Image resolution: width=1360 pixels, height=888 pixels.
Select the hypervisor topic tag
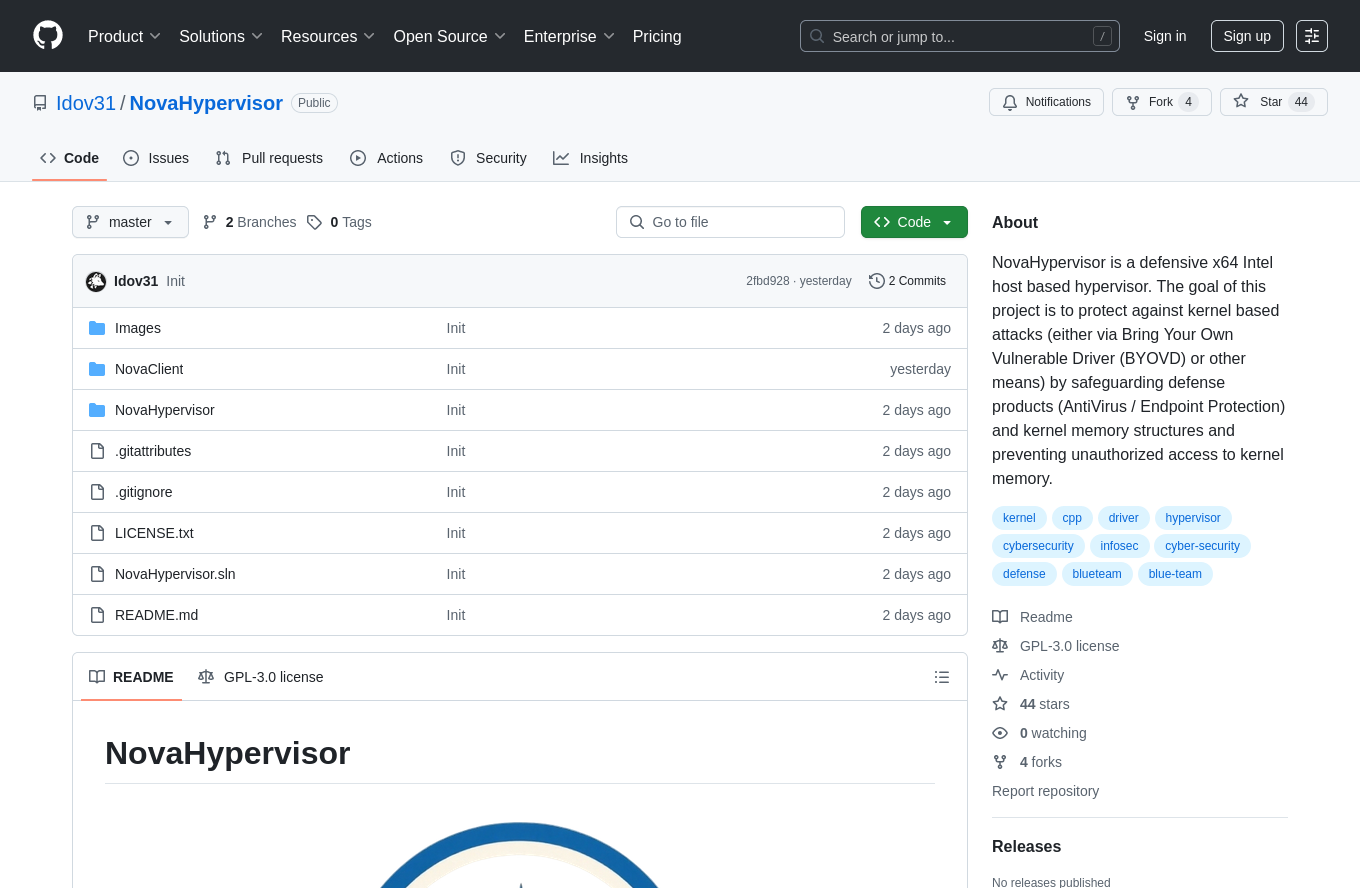pos(1193,518)
